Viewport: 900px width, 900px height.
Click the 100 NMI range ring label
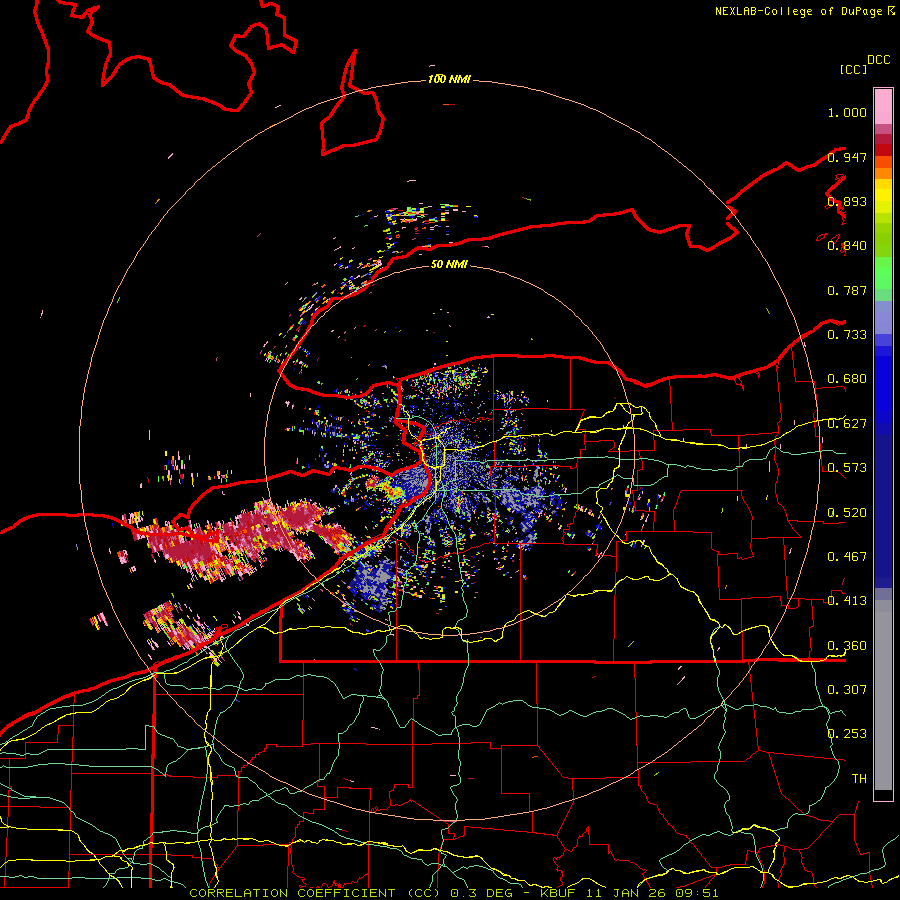449,79
